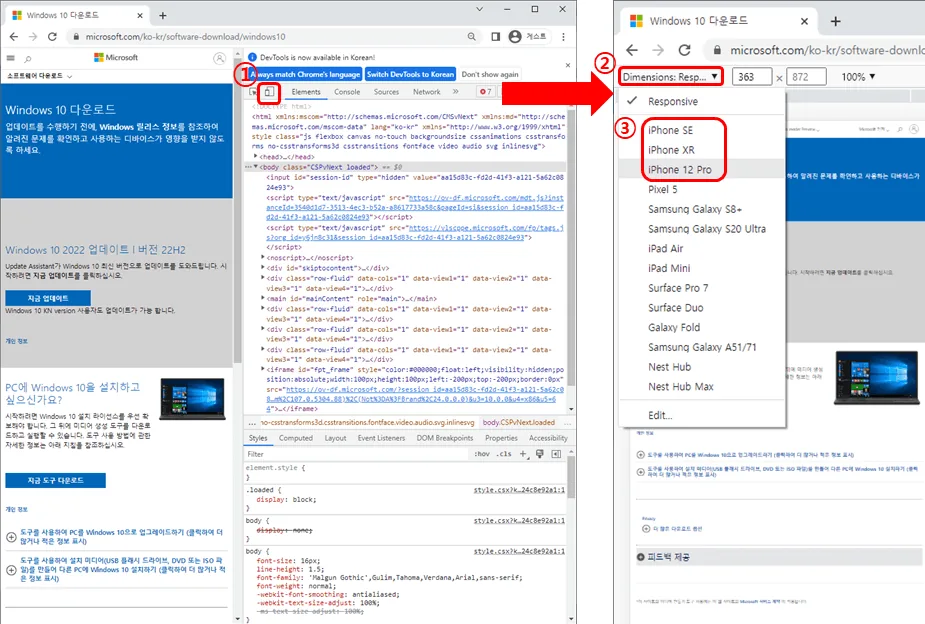Collapse the body CSPvNext loaded node
Viewport: 925px width, 624px height.
click(x=255, y=167)
